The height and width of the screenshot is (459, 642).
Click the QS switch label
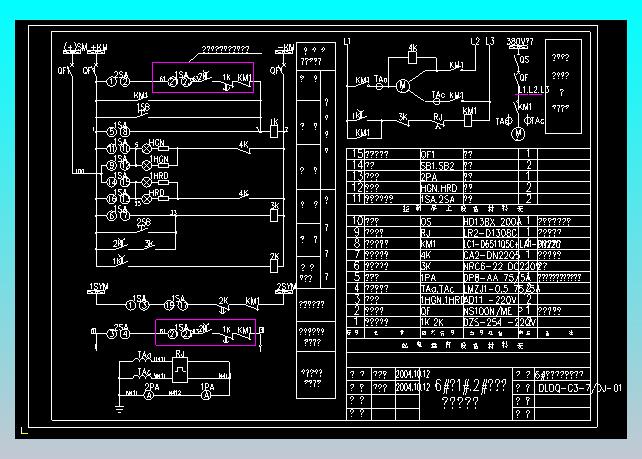(522, 60)
